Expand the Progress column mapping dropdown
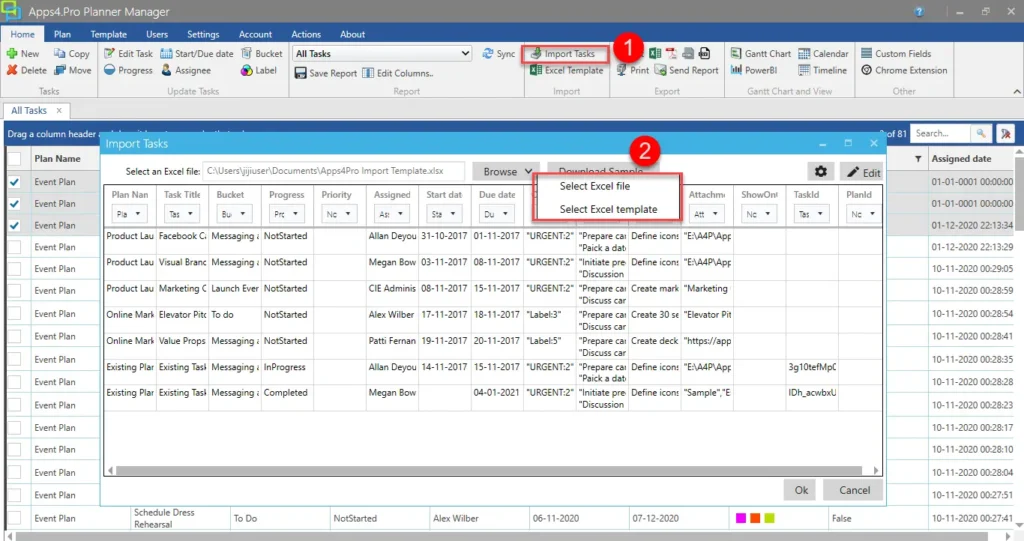The image size is (1024, 541). pyautogui.click(x=290, y=214)
